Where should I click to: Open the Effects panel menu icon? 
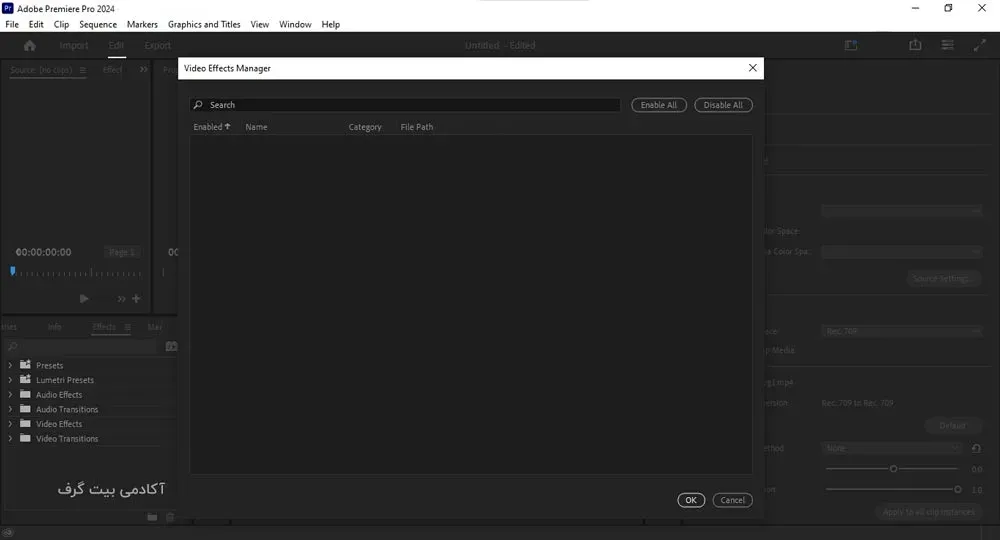128,327
